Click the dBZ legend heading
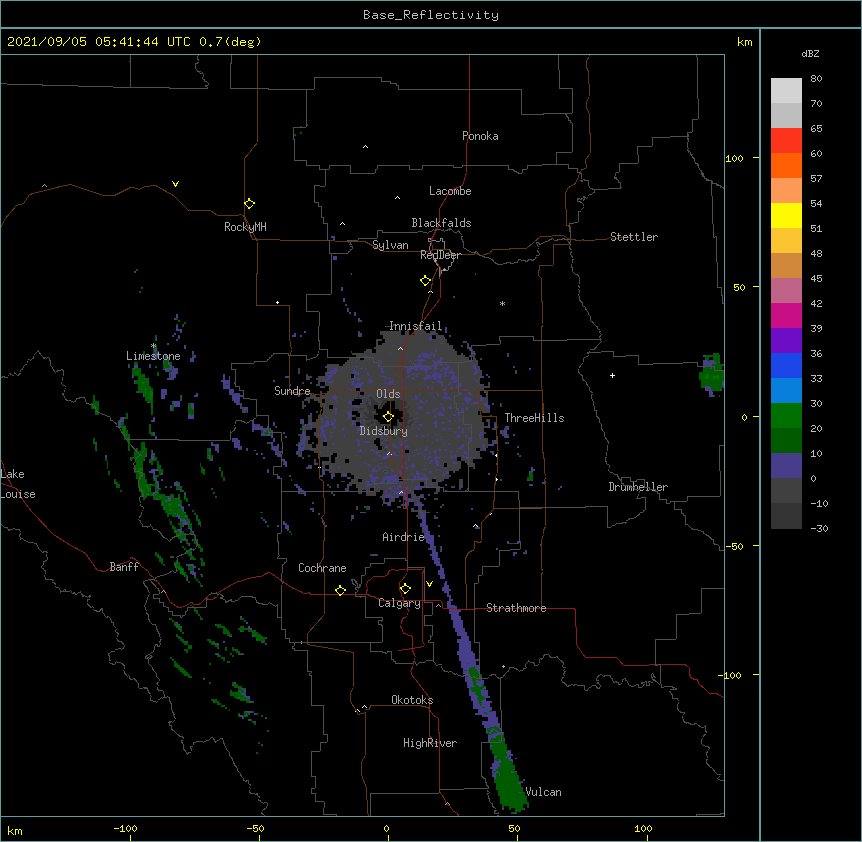The height and width of the screenshot is (842, 862). (x=810, y=54)
